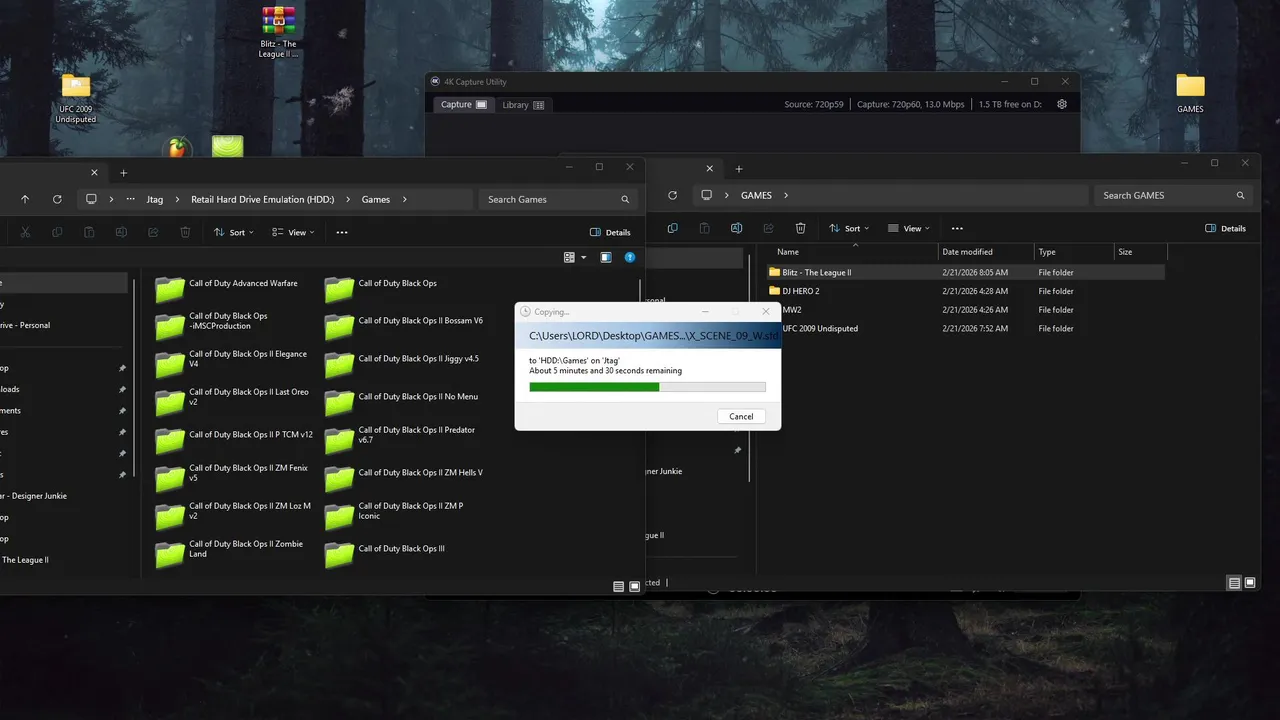Image resolution: width=1280 pixels, height=720 pixels.
Task: Click Cut icon in Games window toolbar
Action: pyautogui.click(x=26, y=232)
